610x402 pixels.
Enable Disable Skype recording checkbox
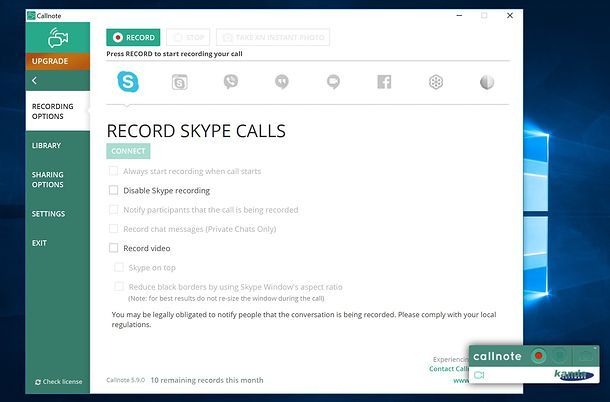114,190
